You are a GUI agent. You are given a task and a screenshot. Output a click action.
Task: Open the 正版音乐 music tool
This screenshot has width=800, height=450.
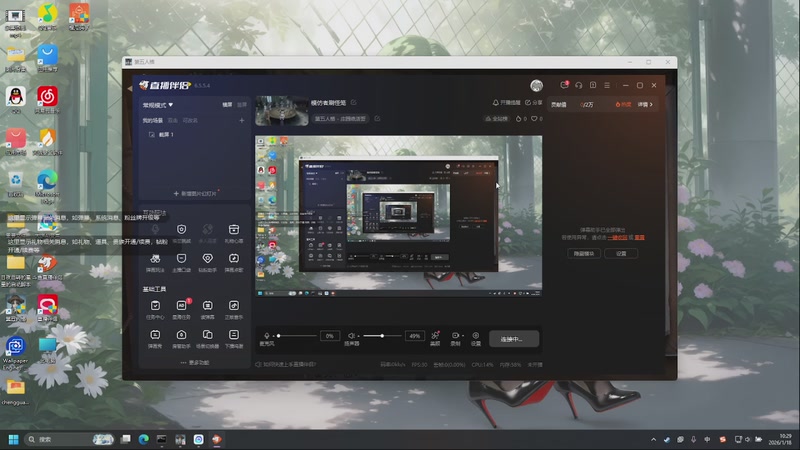point(234,309)
